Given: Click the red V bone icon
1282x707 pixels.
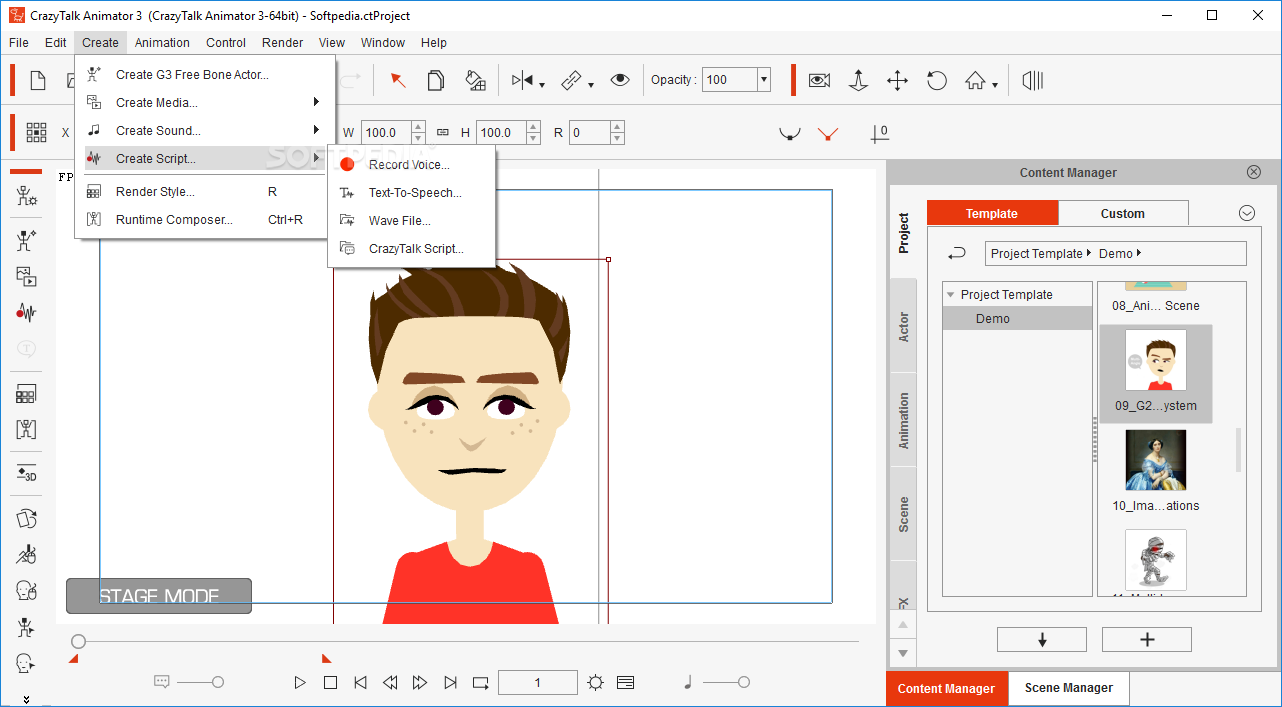Looking at the screenshot, I should coord(827,133).
